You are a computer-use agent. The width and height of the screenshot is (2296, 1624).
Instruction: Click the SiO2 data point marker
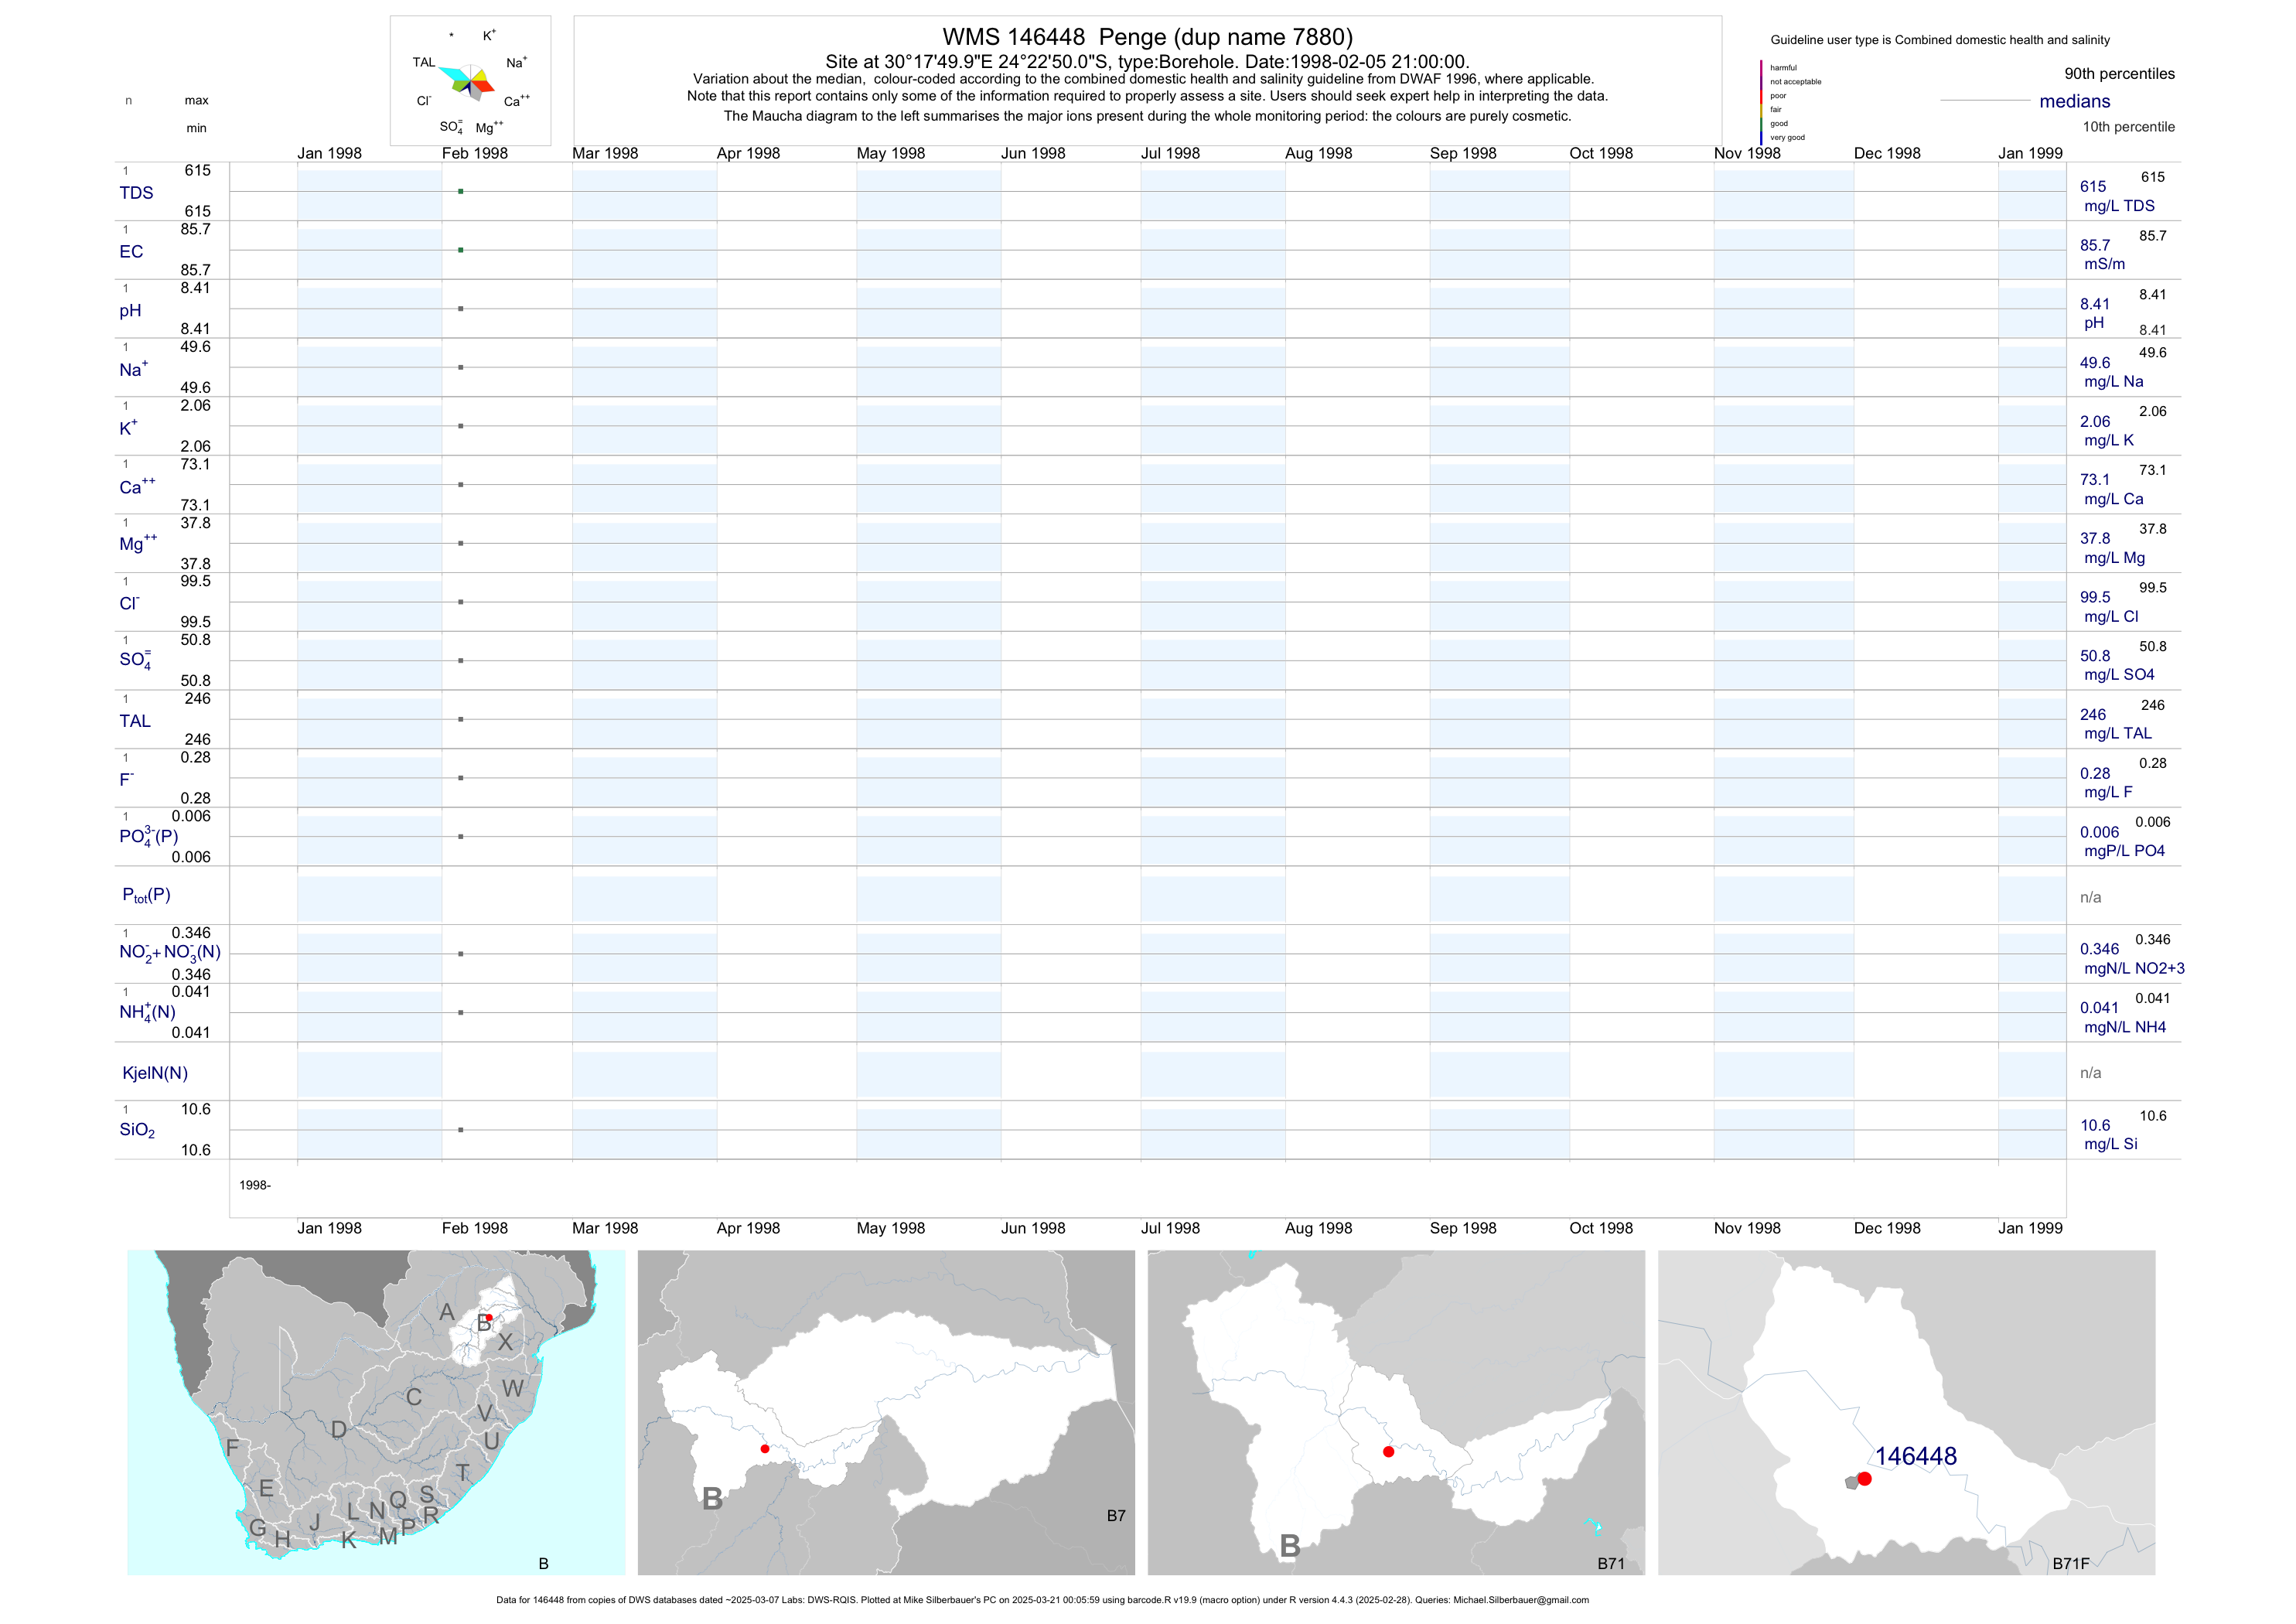[x=460, y=1130]
